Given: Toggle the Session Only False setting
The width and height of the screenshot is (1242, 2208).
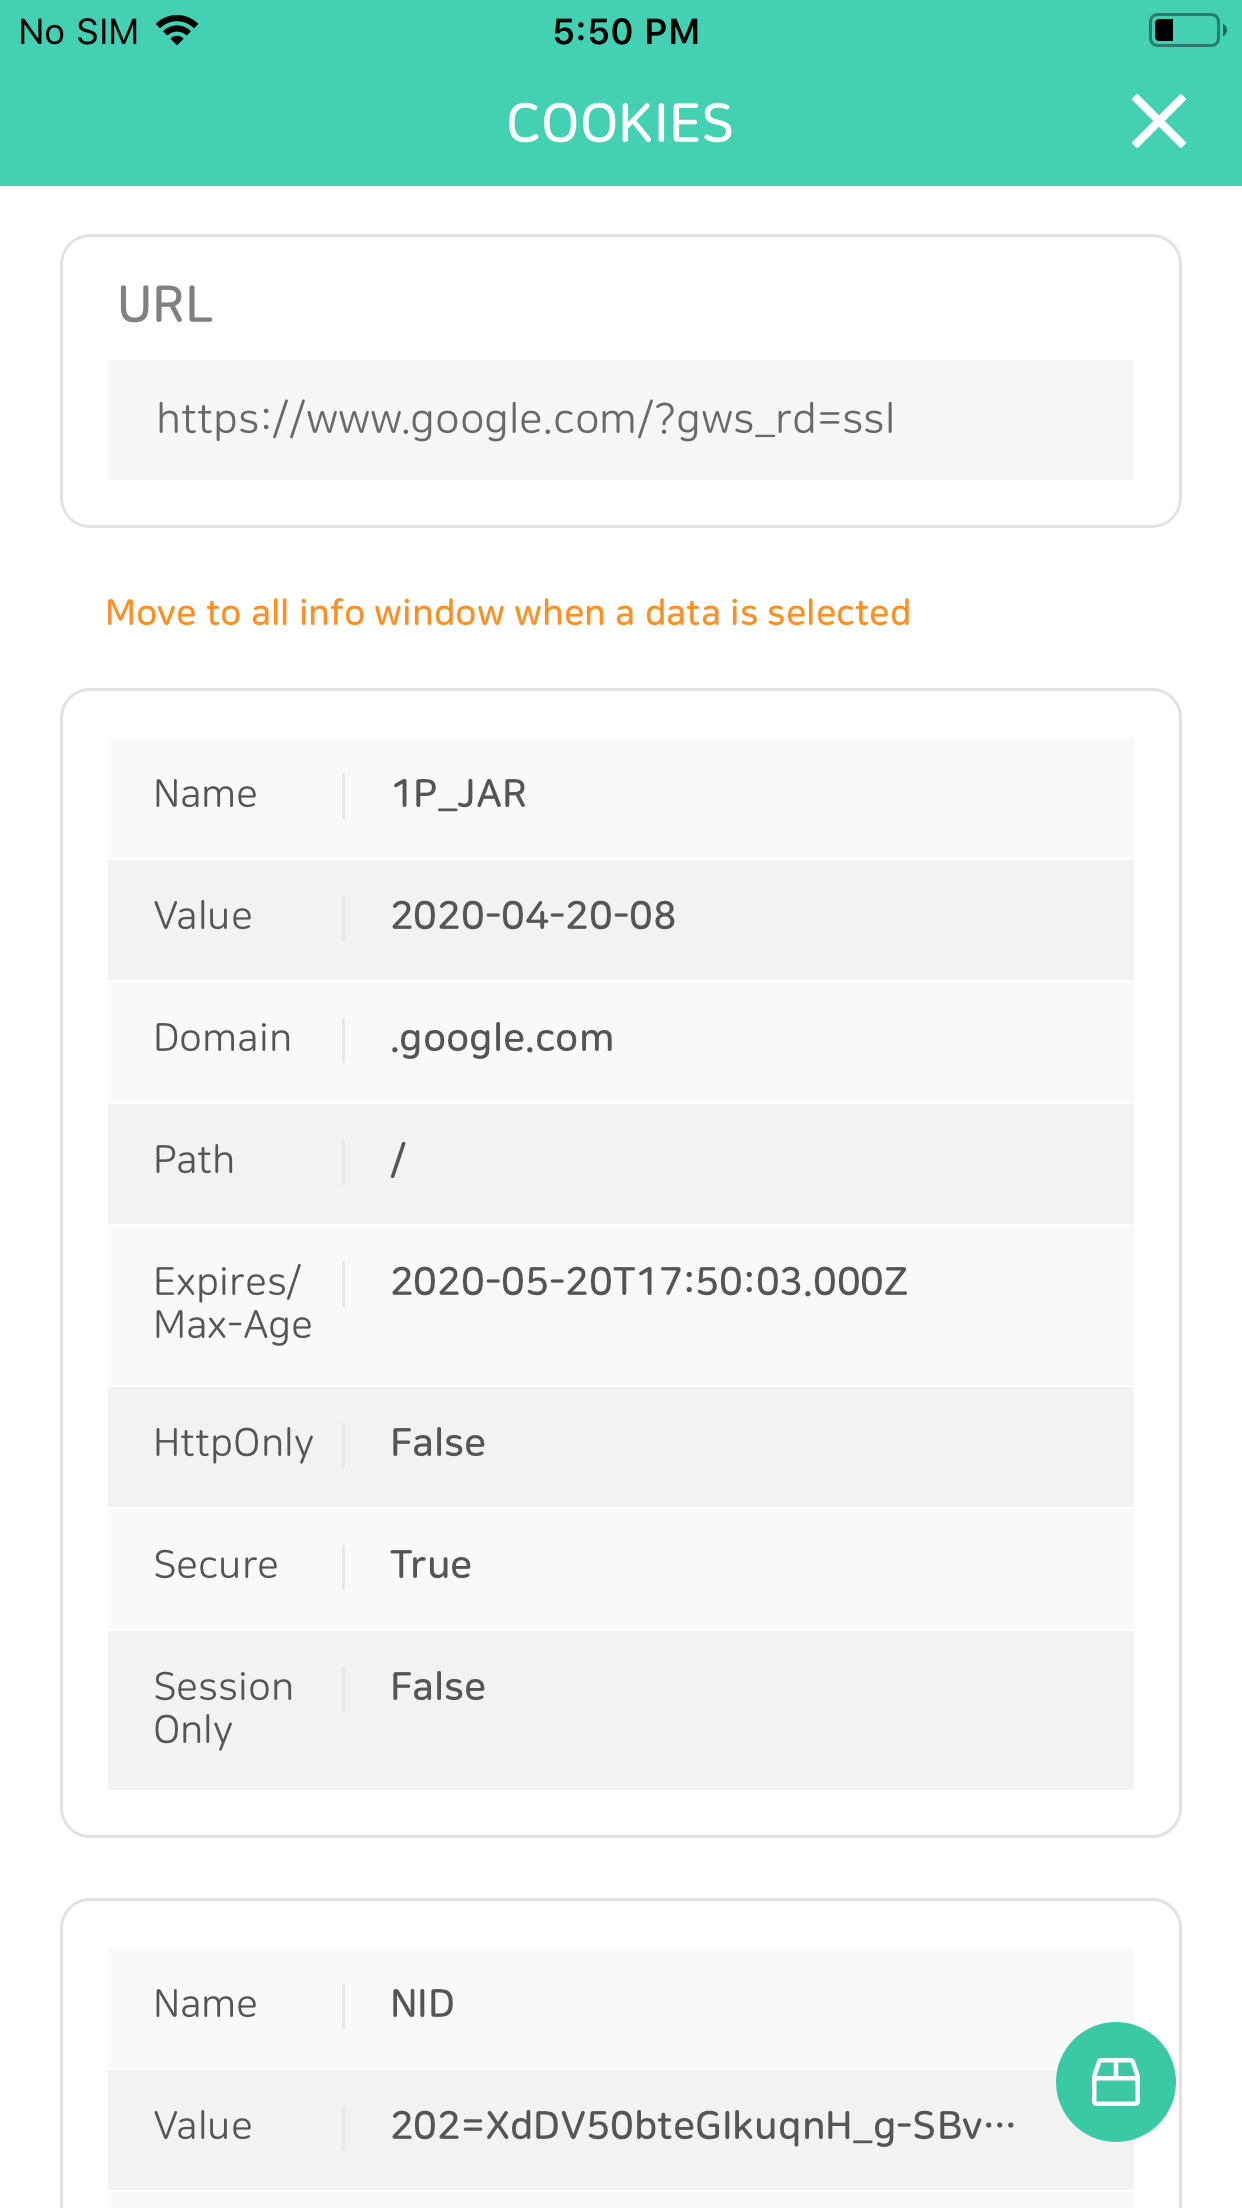Looking at the screenshot, I should 620,1708.
